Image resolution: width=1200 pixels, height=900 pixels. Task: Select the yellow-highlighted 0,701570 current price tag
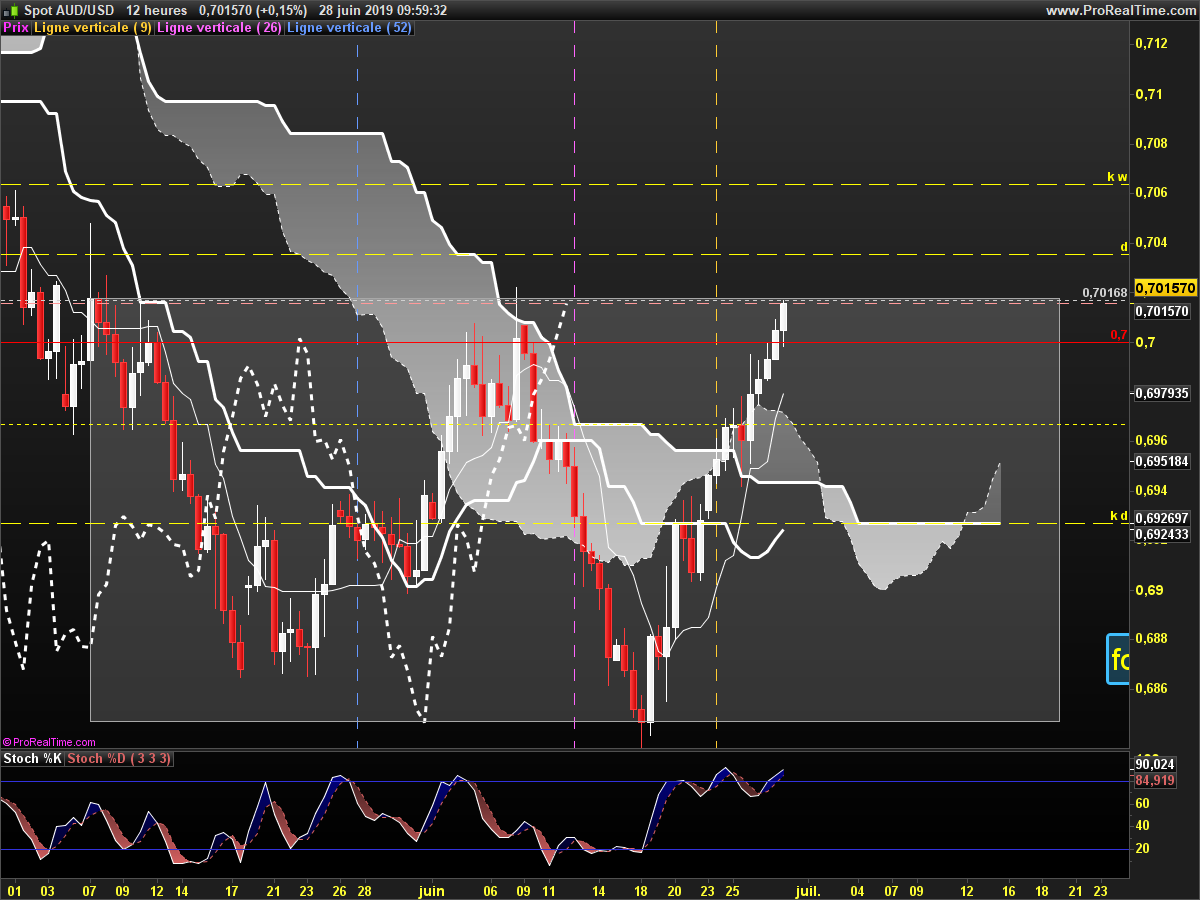tap(1165, 288)
